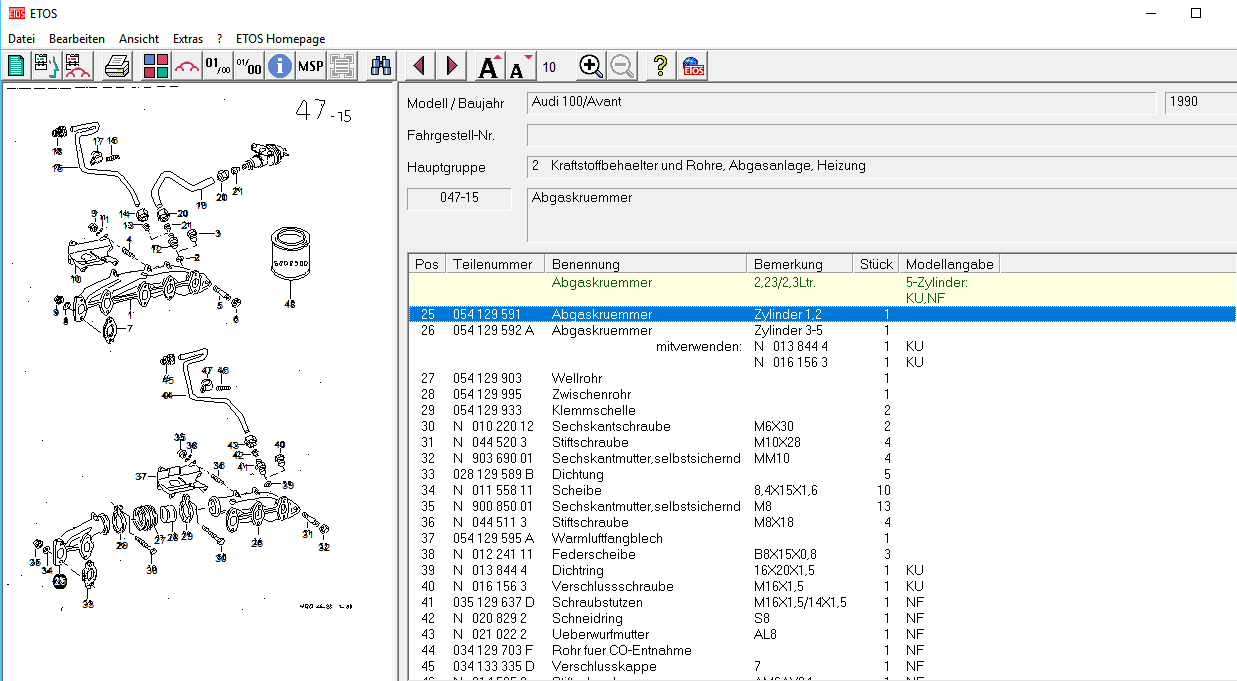Select row 27 Wellrohr in parts list

pyautogui.click(x=580, y=379)
